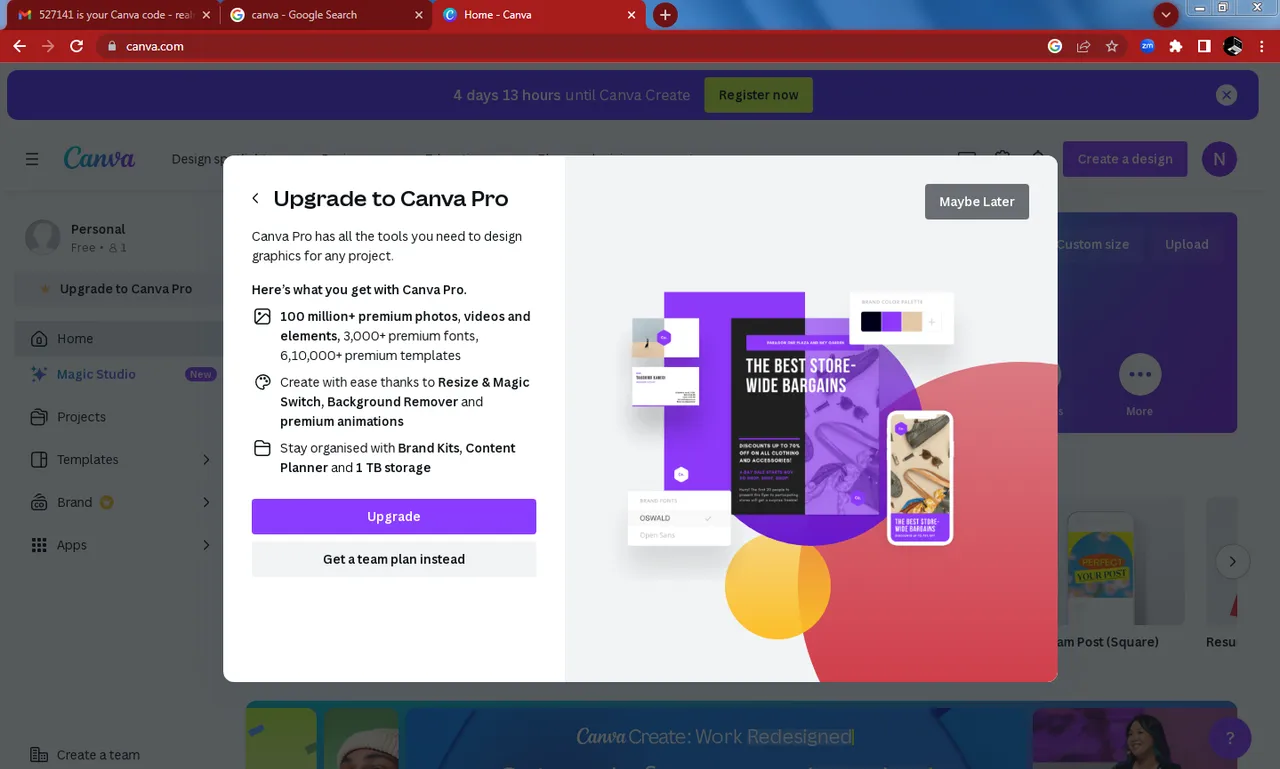This screenshot has width=1280, height=769.
Task: Close the Home - Canva tab
Action: (631, 15)
